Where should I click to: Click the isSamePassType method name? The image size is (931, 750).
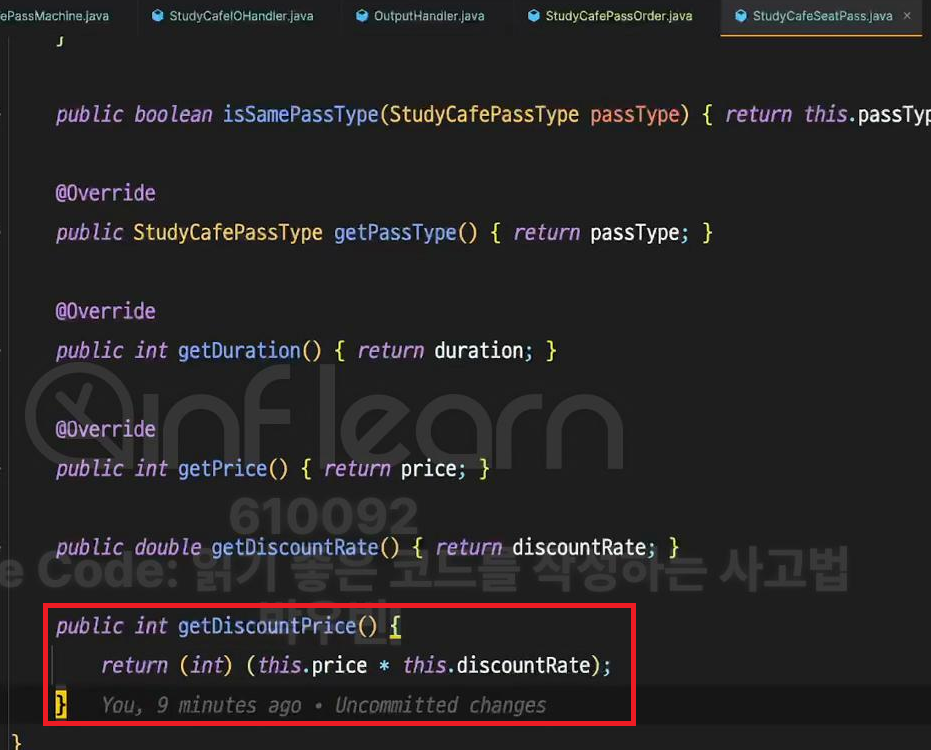(300, 114)
